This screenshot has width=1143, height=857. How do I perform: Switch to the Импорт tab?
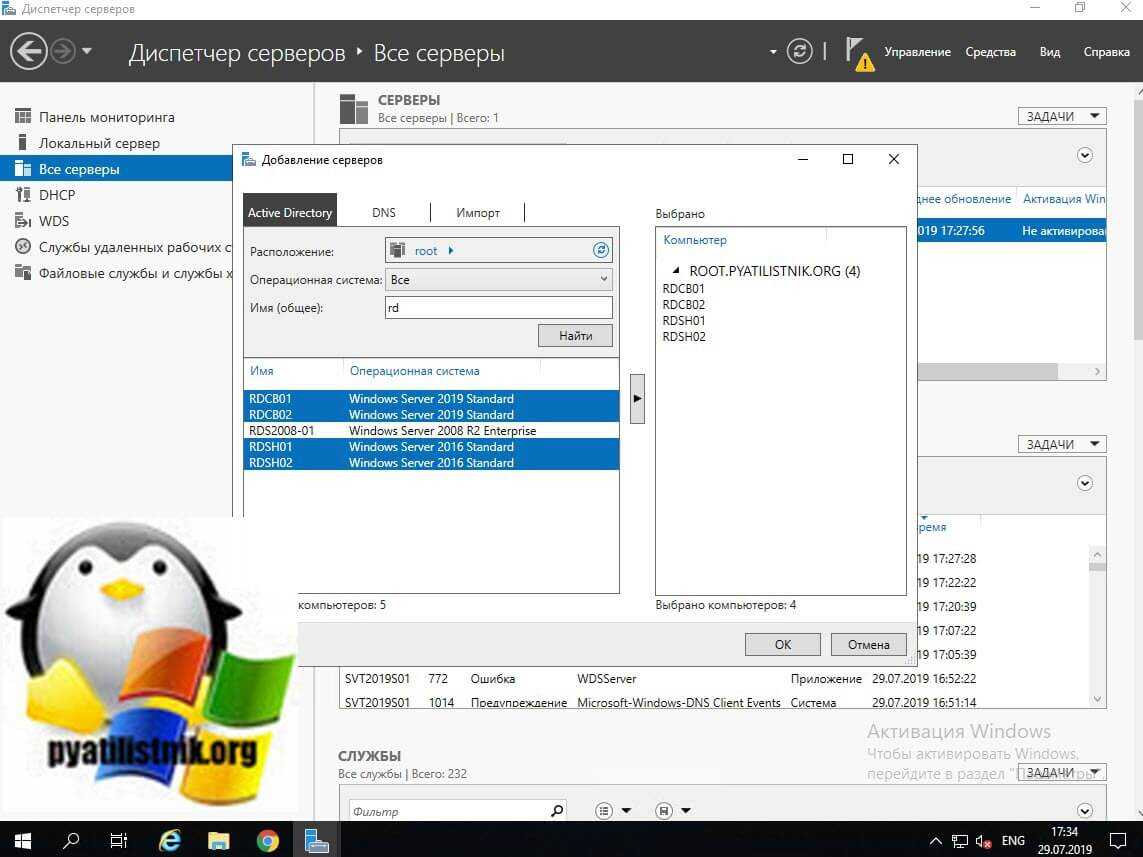pos(477,212)
